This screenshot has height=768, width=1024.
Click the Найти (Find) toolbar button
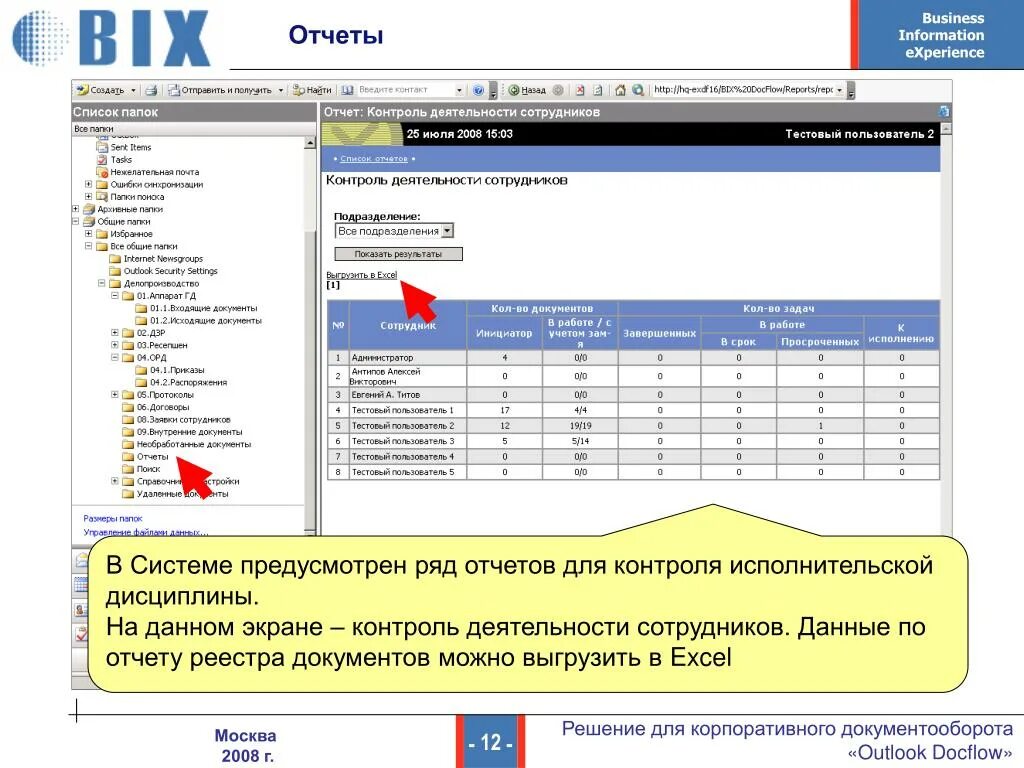point(312,90)
